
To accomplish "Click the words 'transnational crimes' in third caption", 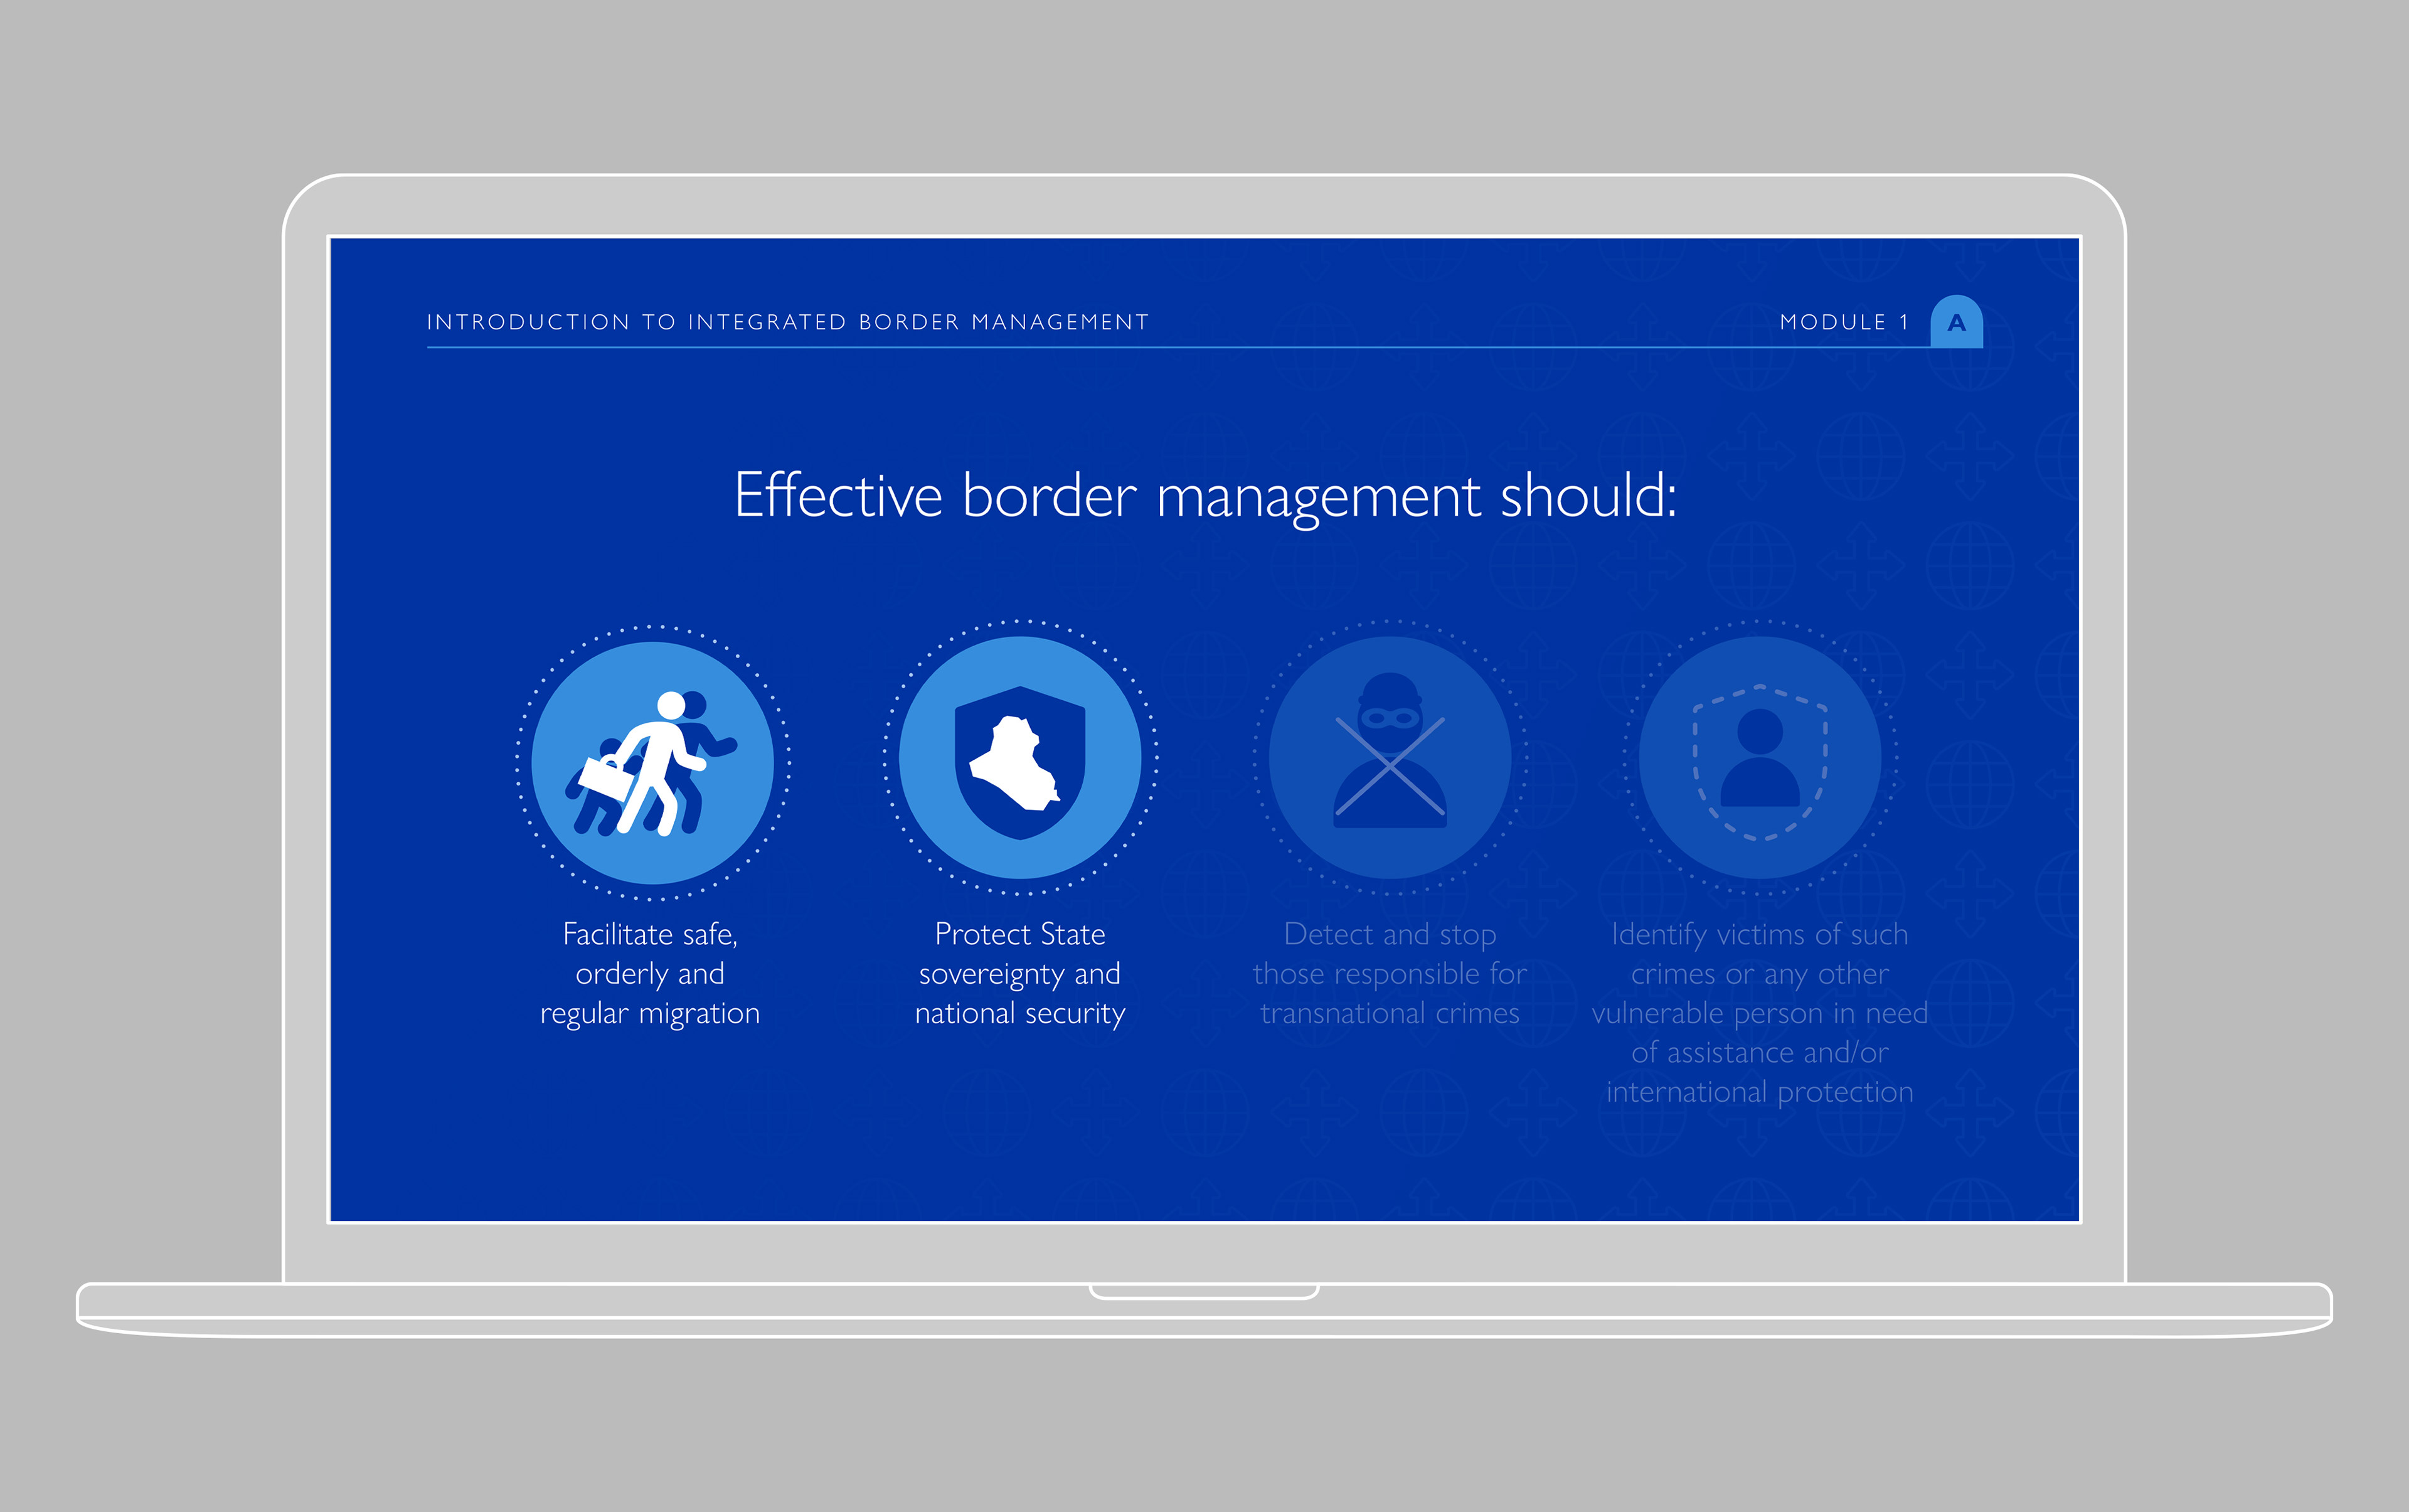I will click(x=1389, y=1013).
